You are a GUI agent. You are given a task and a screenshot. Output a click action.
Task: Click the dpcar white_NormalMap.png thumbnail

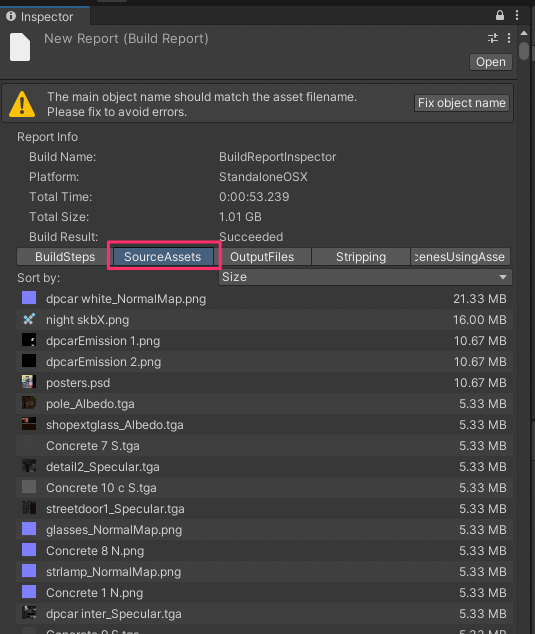(x=29, y=298)
